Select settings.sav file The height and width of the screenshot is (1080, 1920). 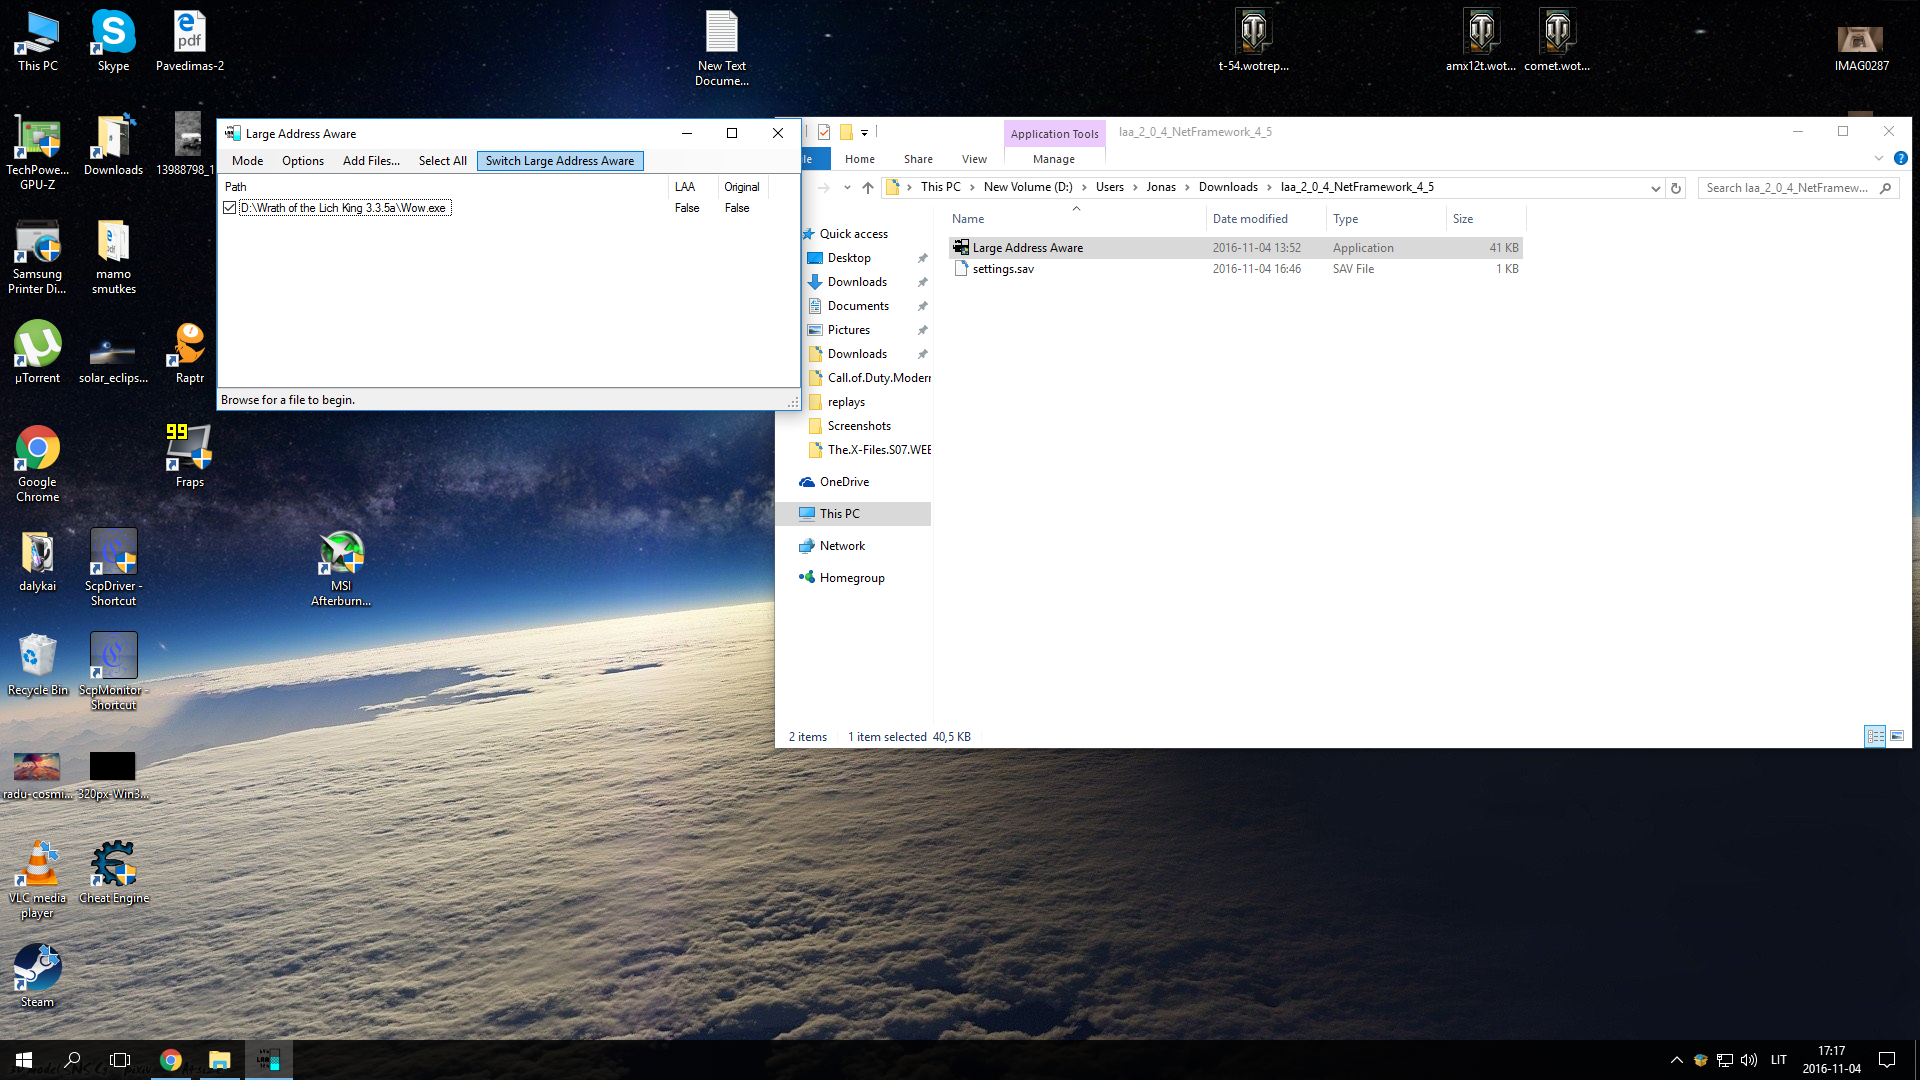pos(1235,269)
